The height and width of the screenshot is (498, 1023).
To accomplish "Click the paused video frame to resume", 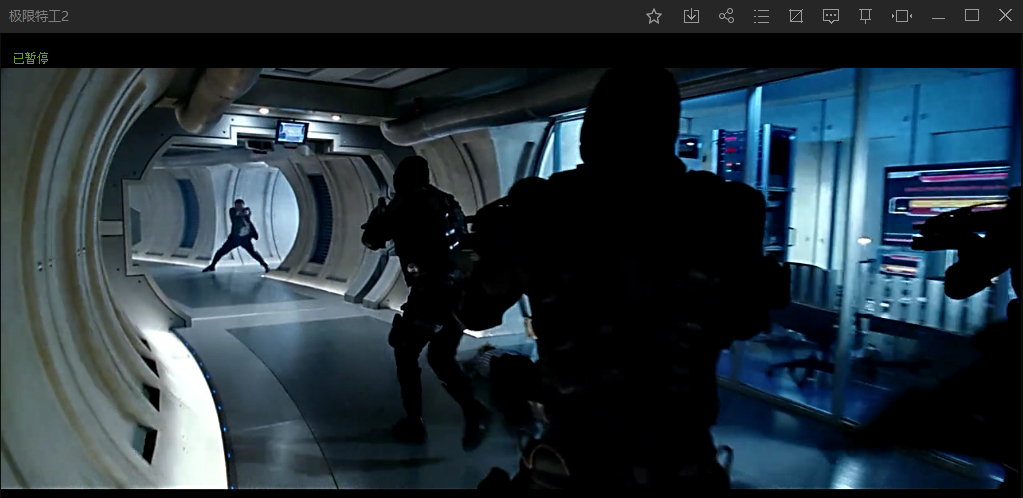I will point(512,278).
